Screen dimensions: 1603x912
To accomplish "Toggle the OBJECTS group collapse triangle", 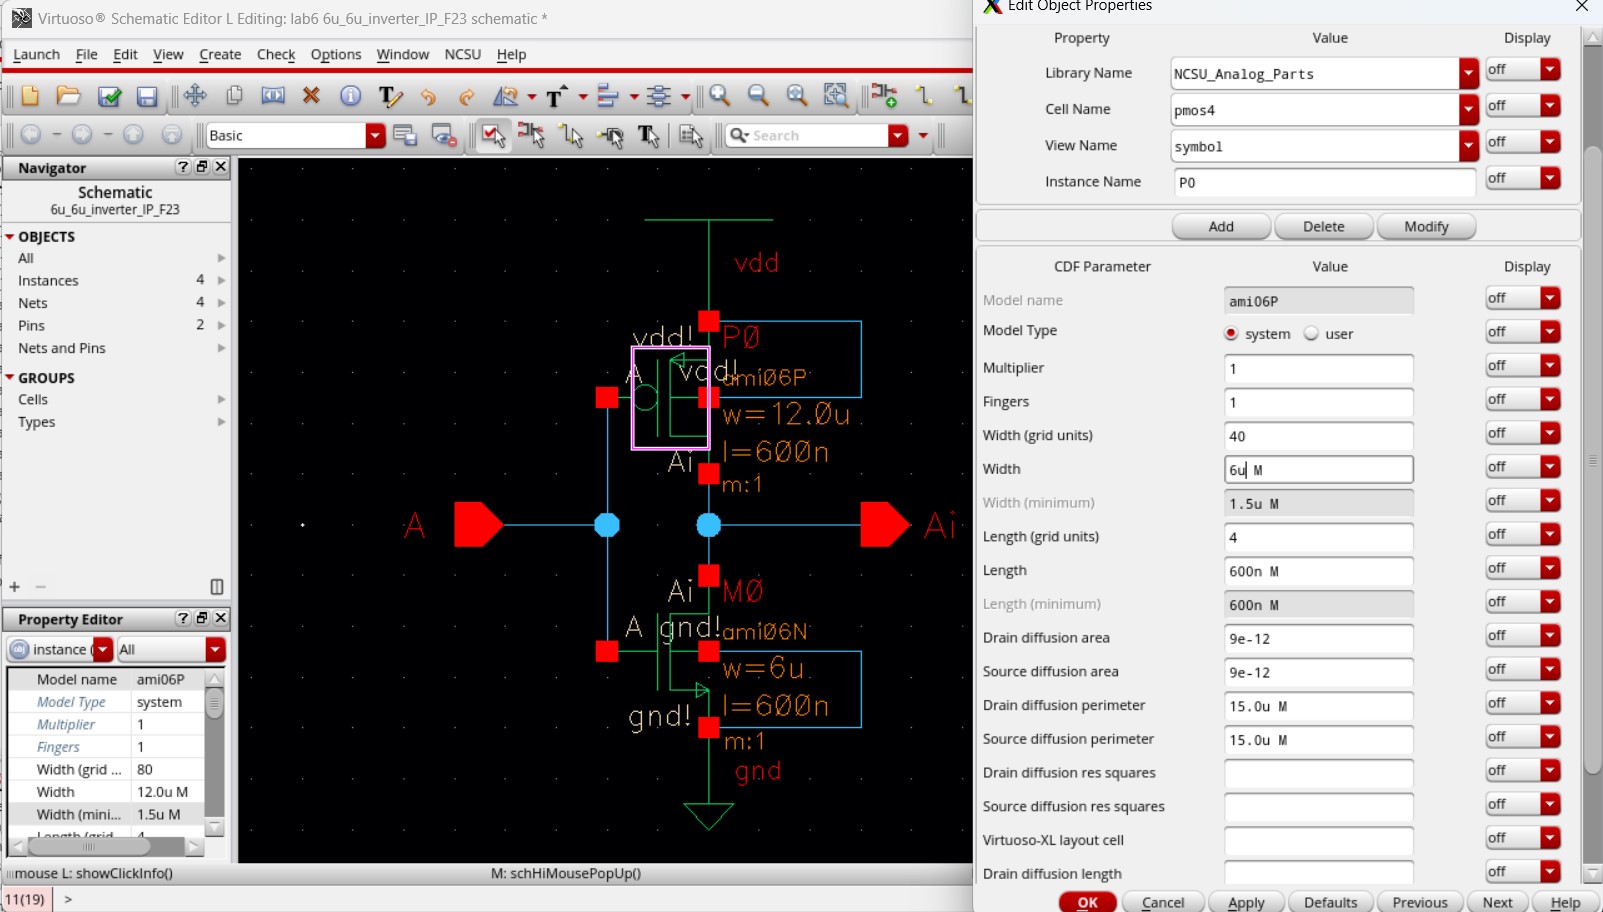I will [x=10, y=237].
